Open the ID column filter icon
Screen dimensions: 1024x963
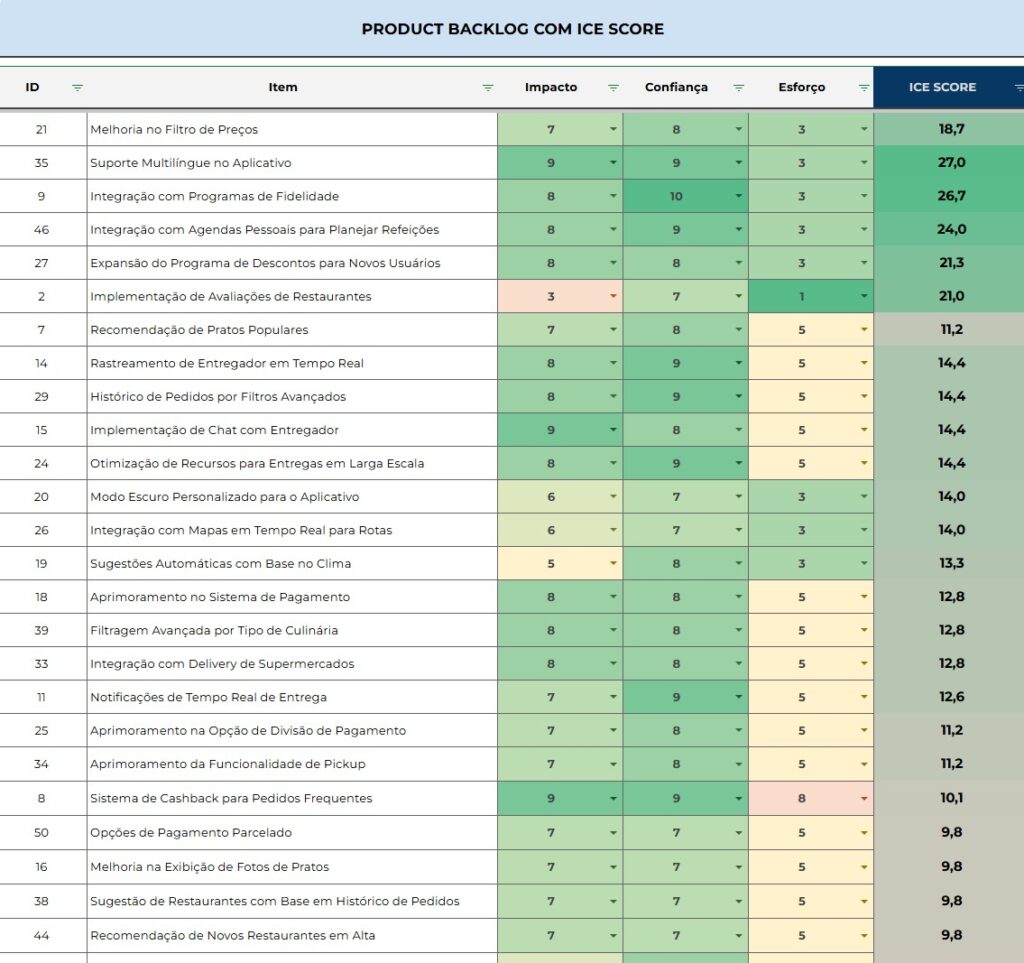click(77, 87)
